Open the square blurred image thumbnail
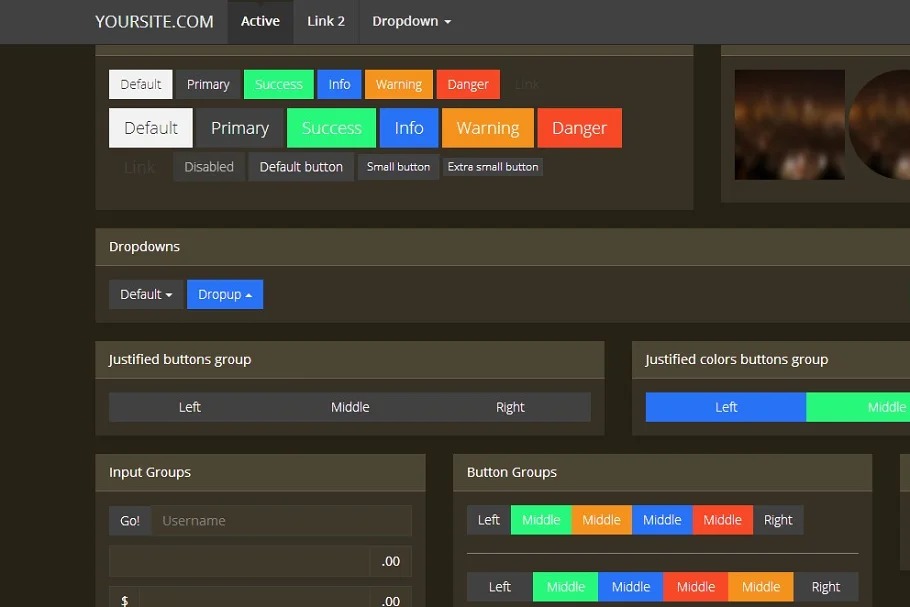 [789, 125]
